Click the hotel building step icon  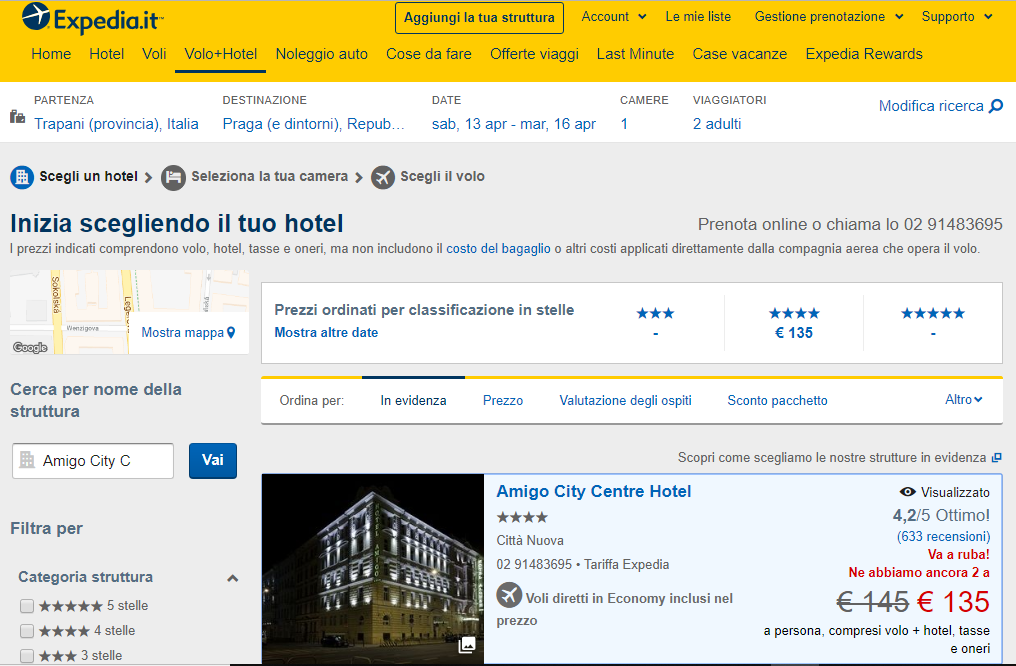[22, 177]
